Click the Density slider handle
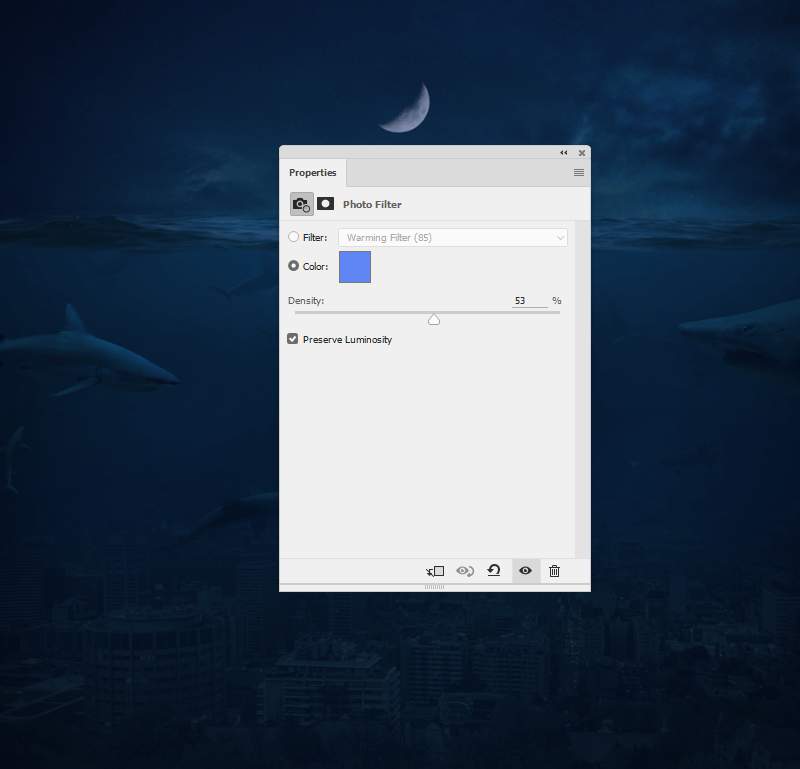The width and height of the screenshot is (800, 769). (434, 319)
